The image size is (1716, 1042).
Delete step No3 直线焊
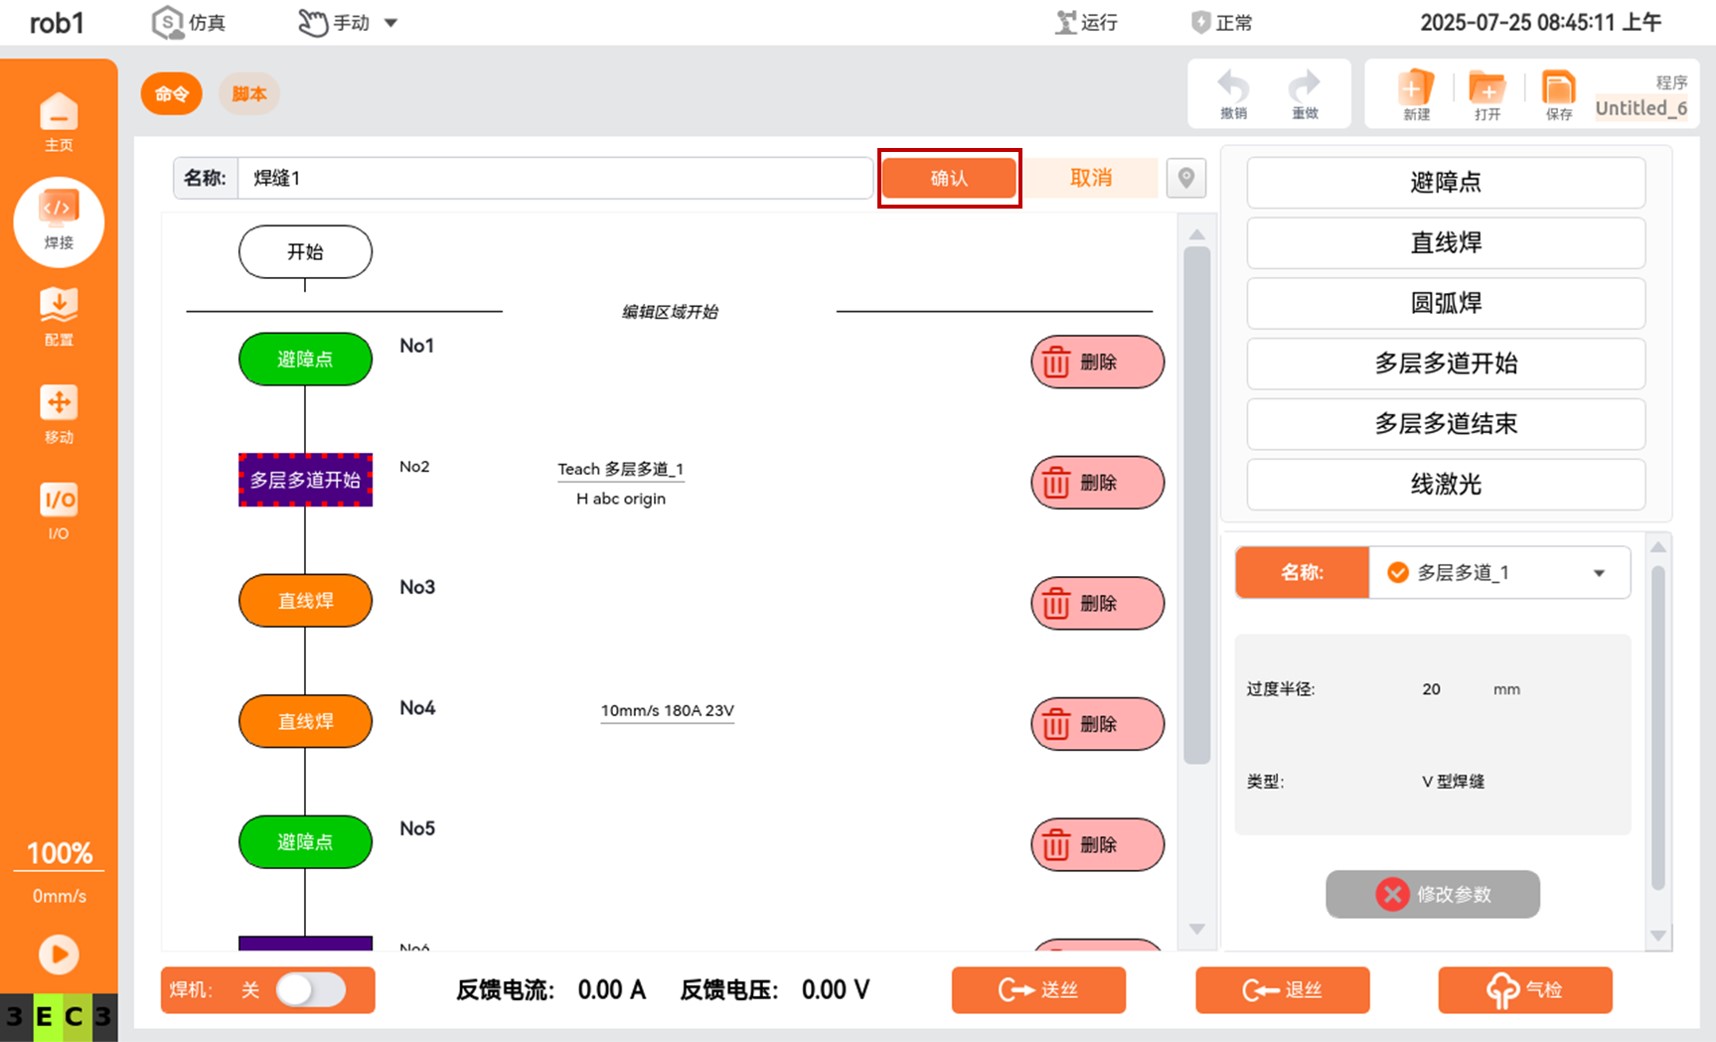click(1097, 603)
